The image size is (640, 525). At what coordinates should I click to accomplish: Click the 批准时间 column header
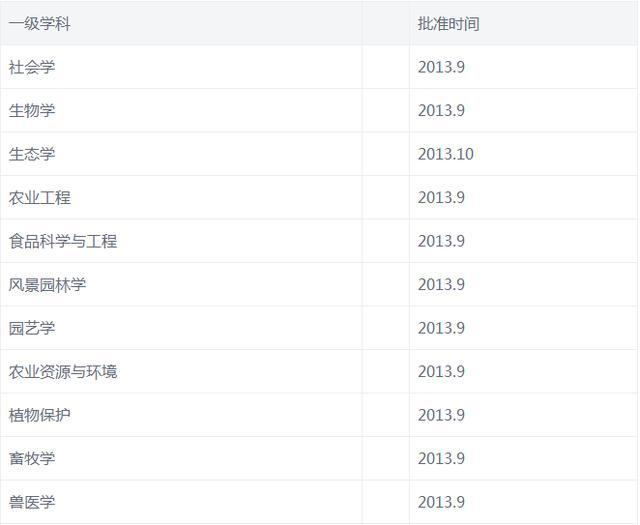448,23
